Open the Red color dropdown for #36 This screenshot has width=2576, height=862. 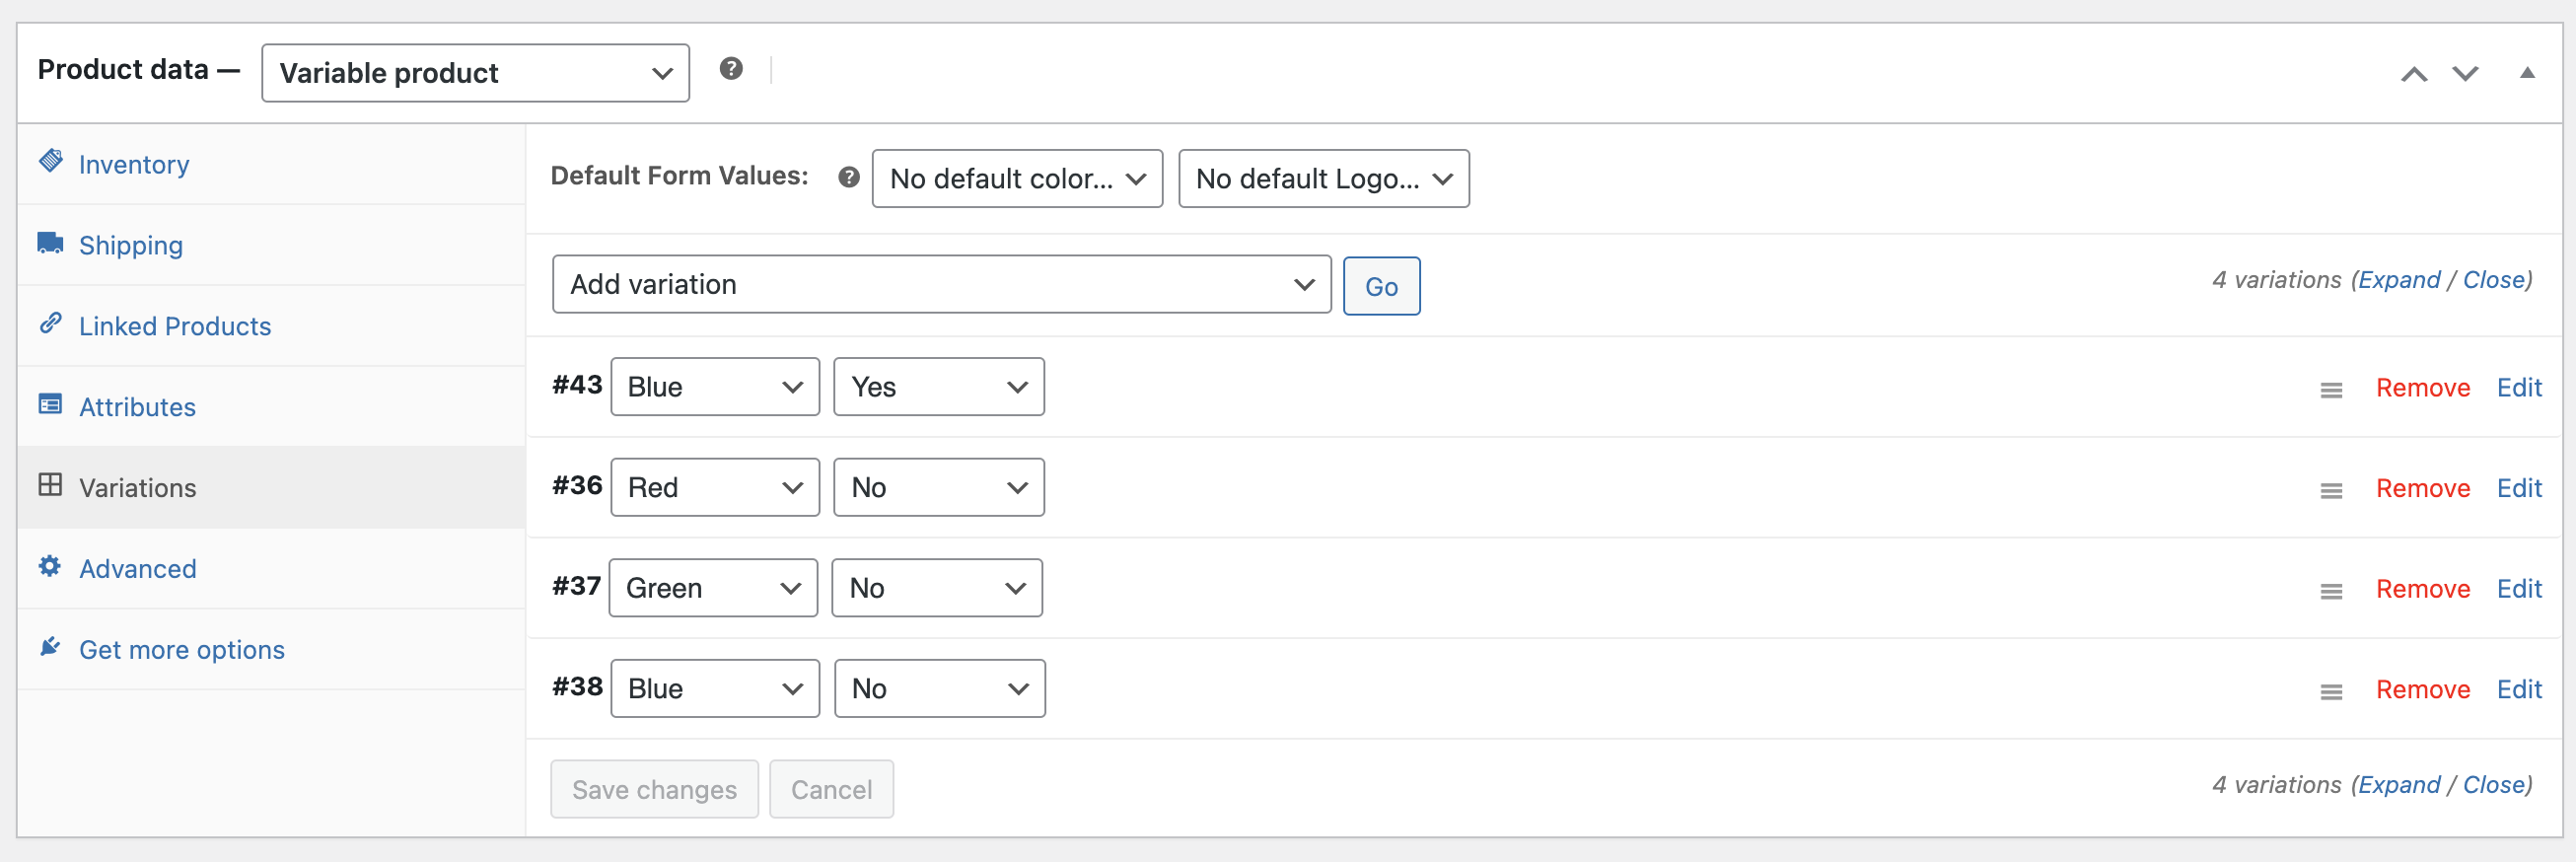point(715,488)
